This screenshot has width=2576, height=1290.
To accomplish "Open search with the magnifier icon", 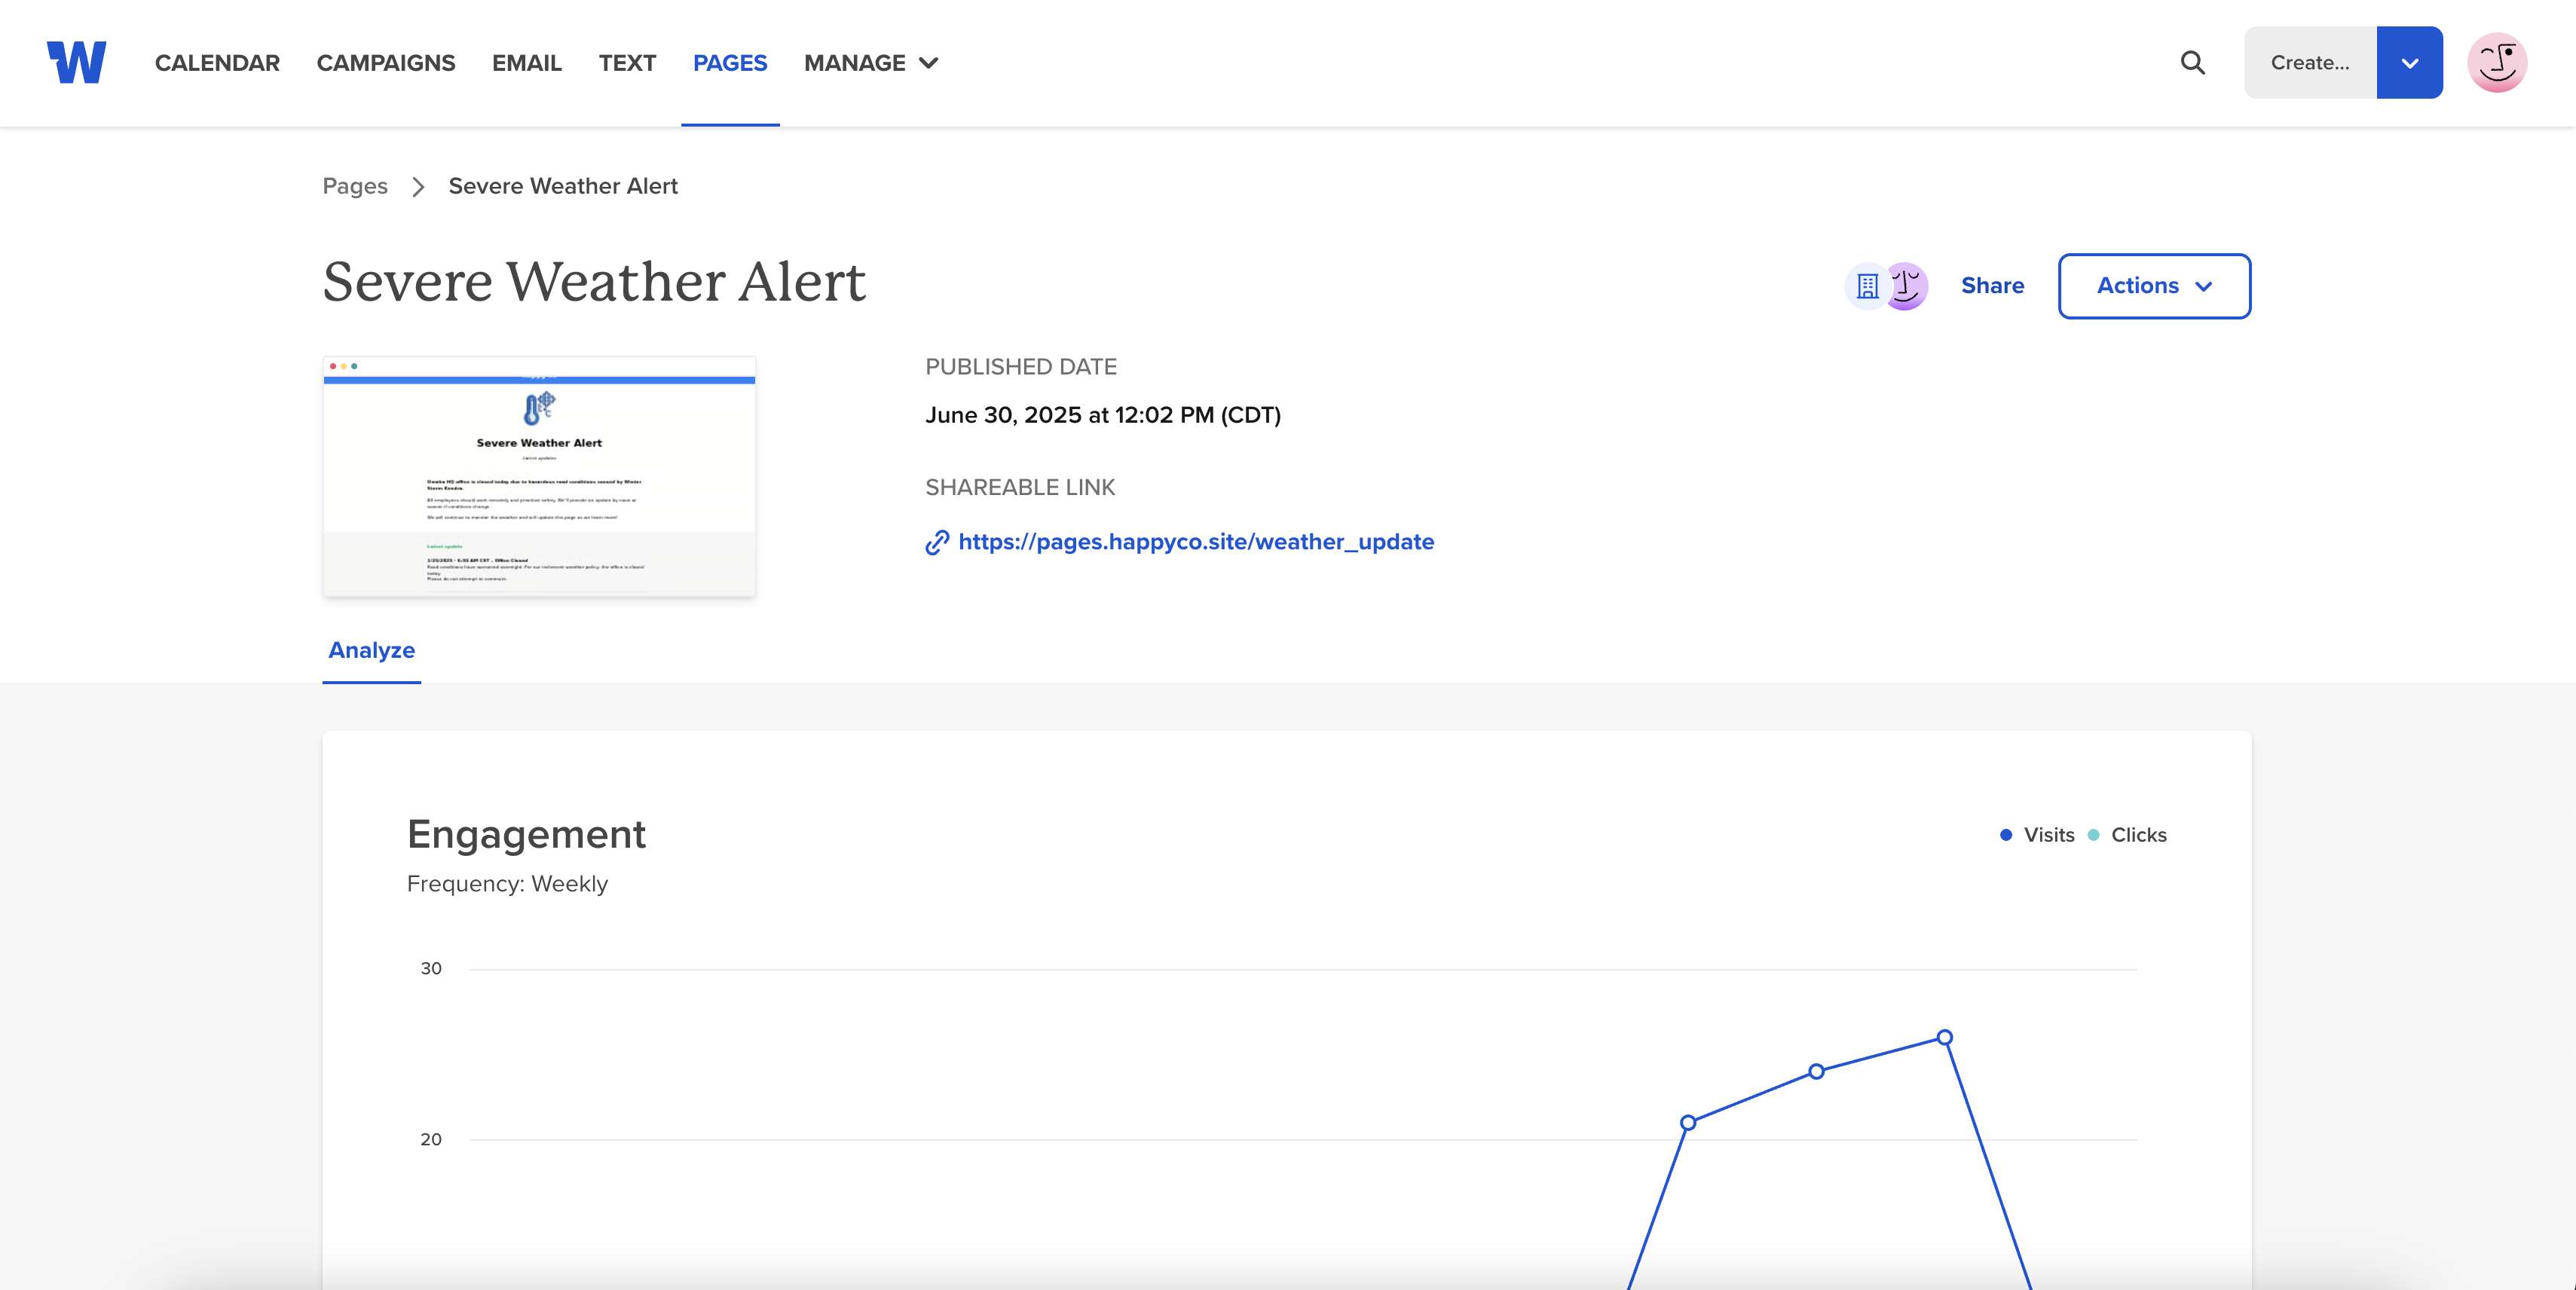I will 2192,62.
